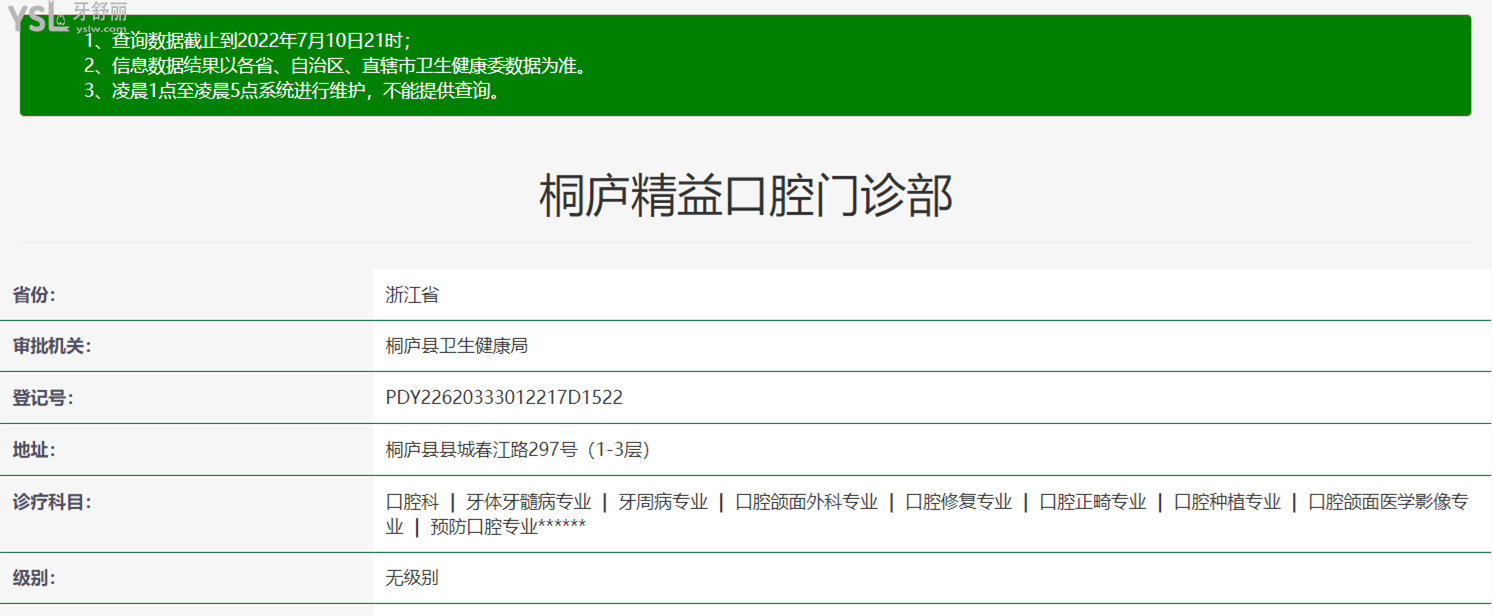Click the 口腔颌面外科专业 entry

[x=806, y=502]
